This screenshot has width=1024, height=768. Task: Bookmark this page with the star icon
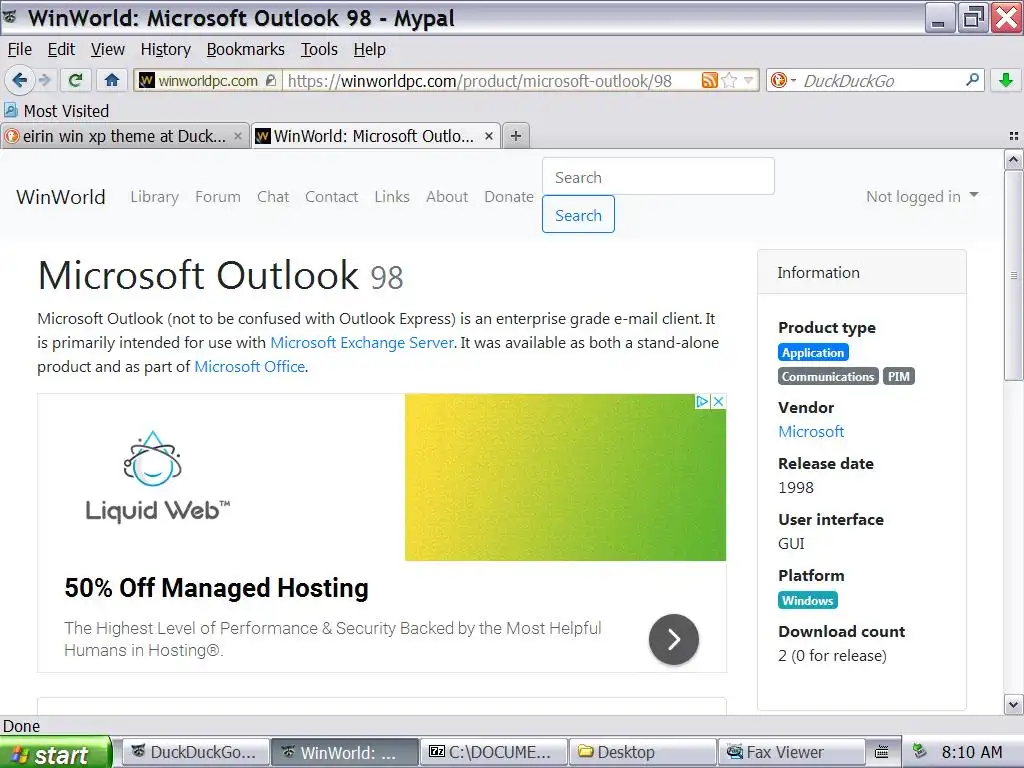(x=729, y=80)
